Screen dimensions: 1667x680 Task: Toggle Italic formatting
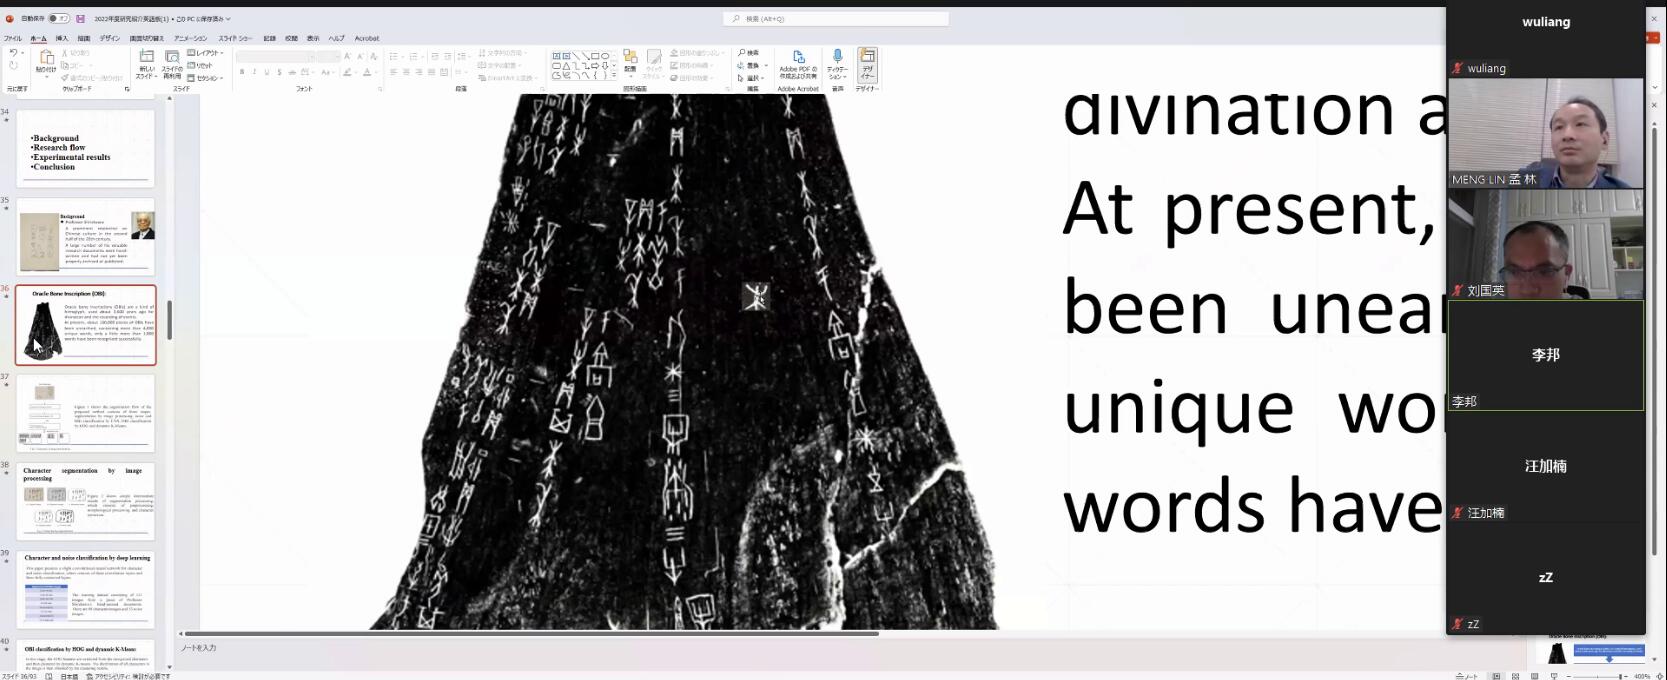pos(254,72)
